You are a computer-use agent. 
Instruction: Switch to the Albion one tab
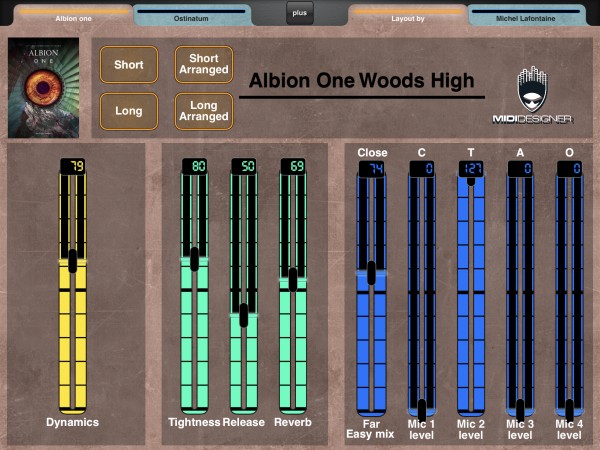coord(73,16)
